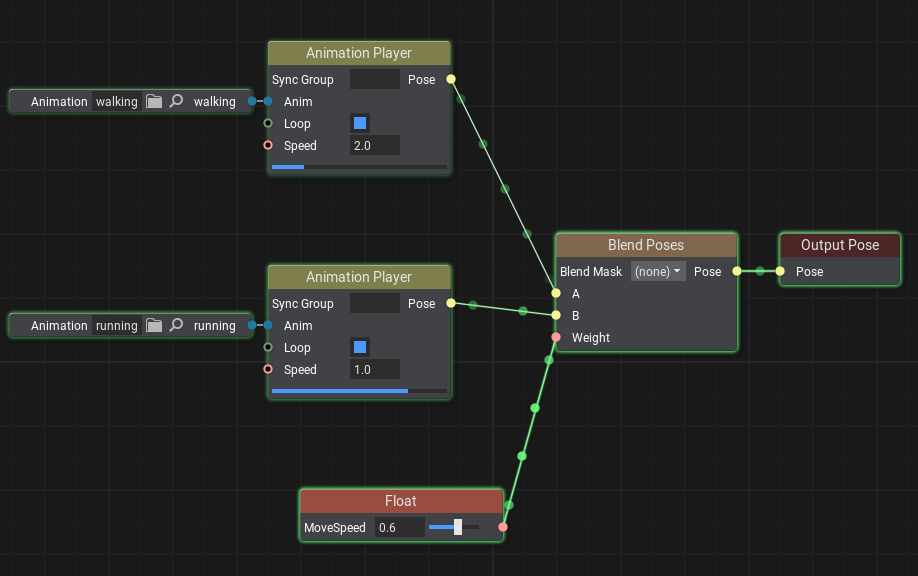Click the MoveSpeed slider handle
The image size is (918, 576).
pyautogui.click(x=458, y=527)
